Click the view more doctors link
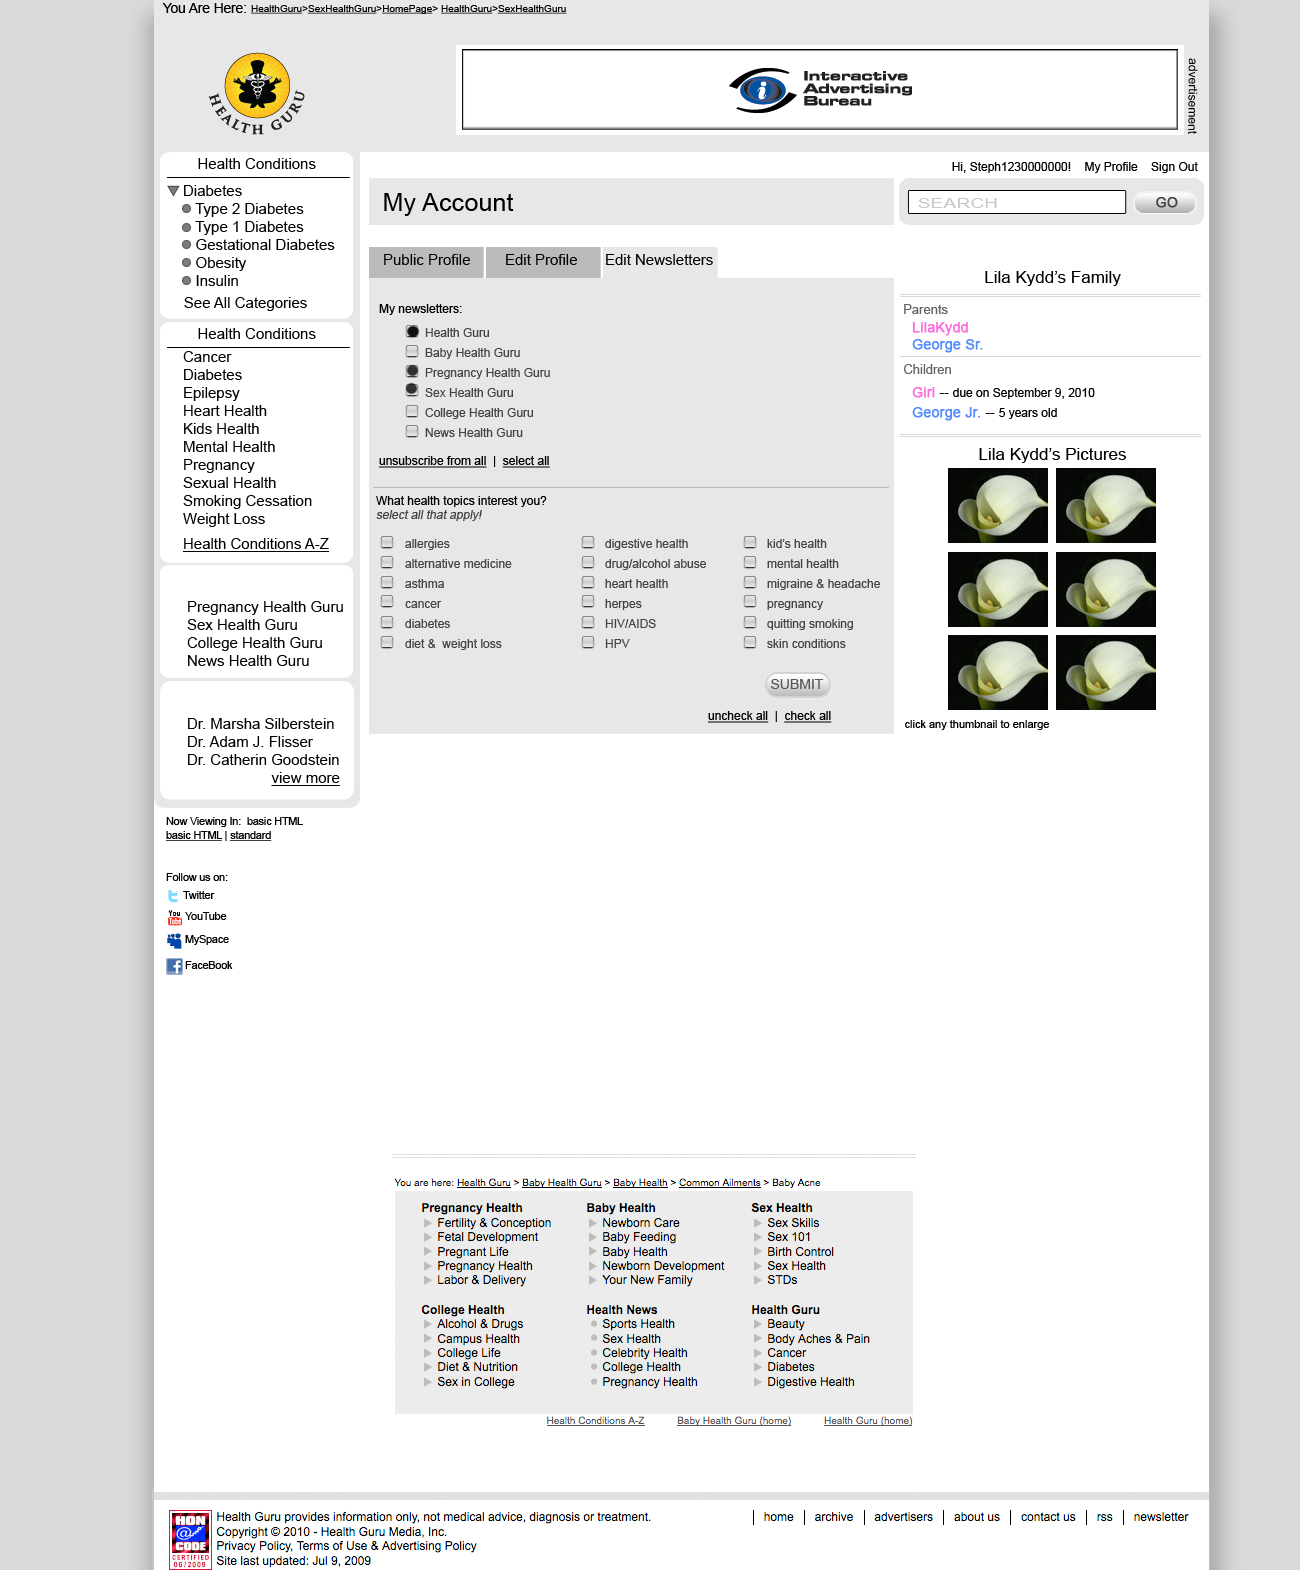The height and width of the screenshot is (1570, 1300). (305, 778)
